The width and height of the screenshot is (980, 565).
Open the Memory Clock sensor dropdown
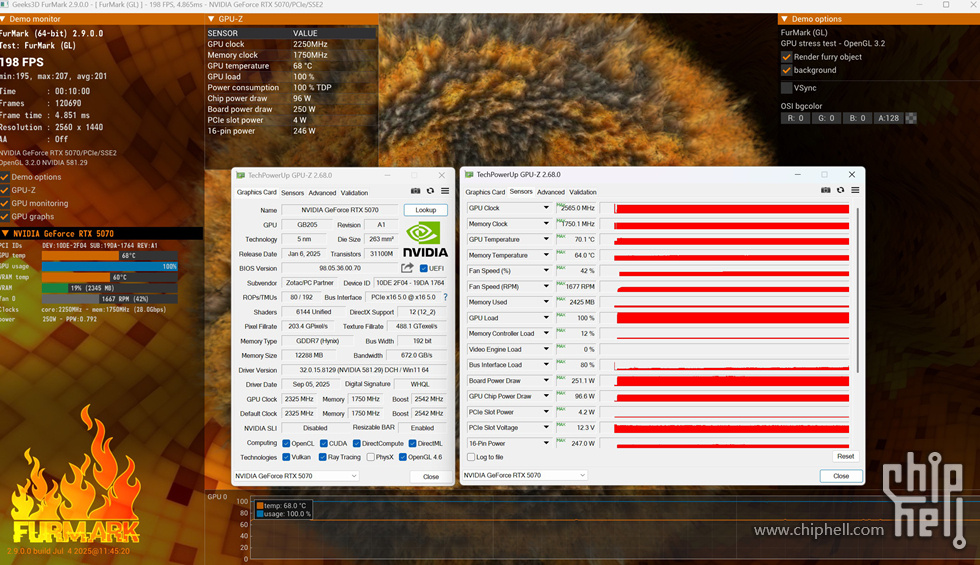click(546, 224)
